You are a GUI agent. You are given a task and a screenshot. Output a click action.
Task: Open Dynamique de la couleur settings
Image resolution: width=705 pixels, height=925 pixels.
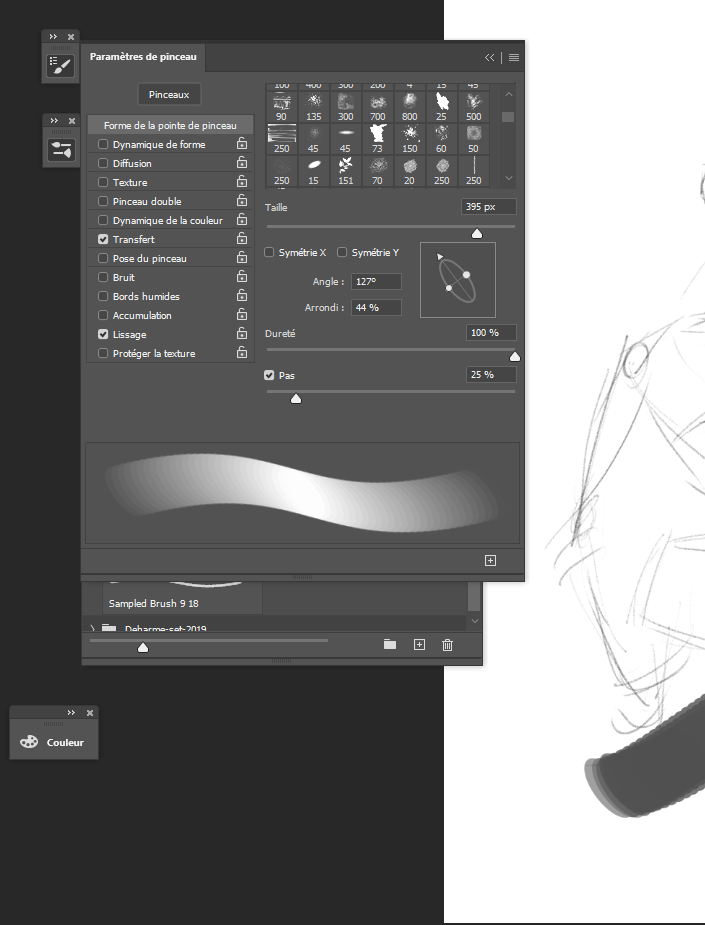tap(168, 221)
